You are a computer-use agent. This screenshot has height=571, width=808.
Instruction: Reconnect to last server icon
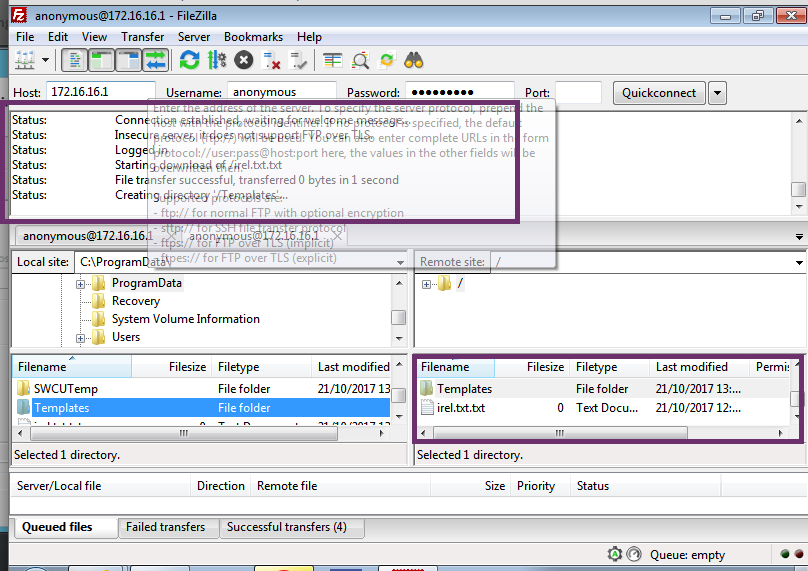coord(297,60)
